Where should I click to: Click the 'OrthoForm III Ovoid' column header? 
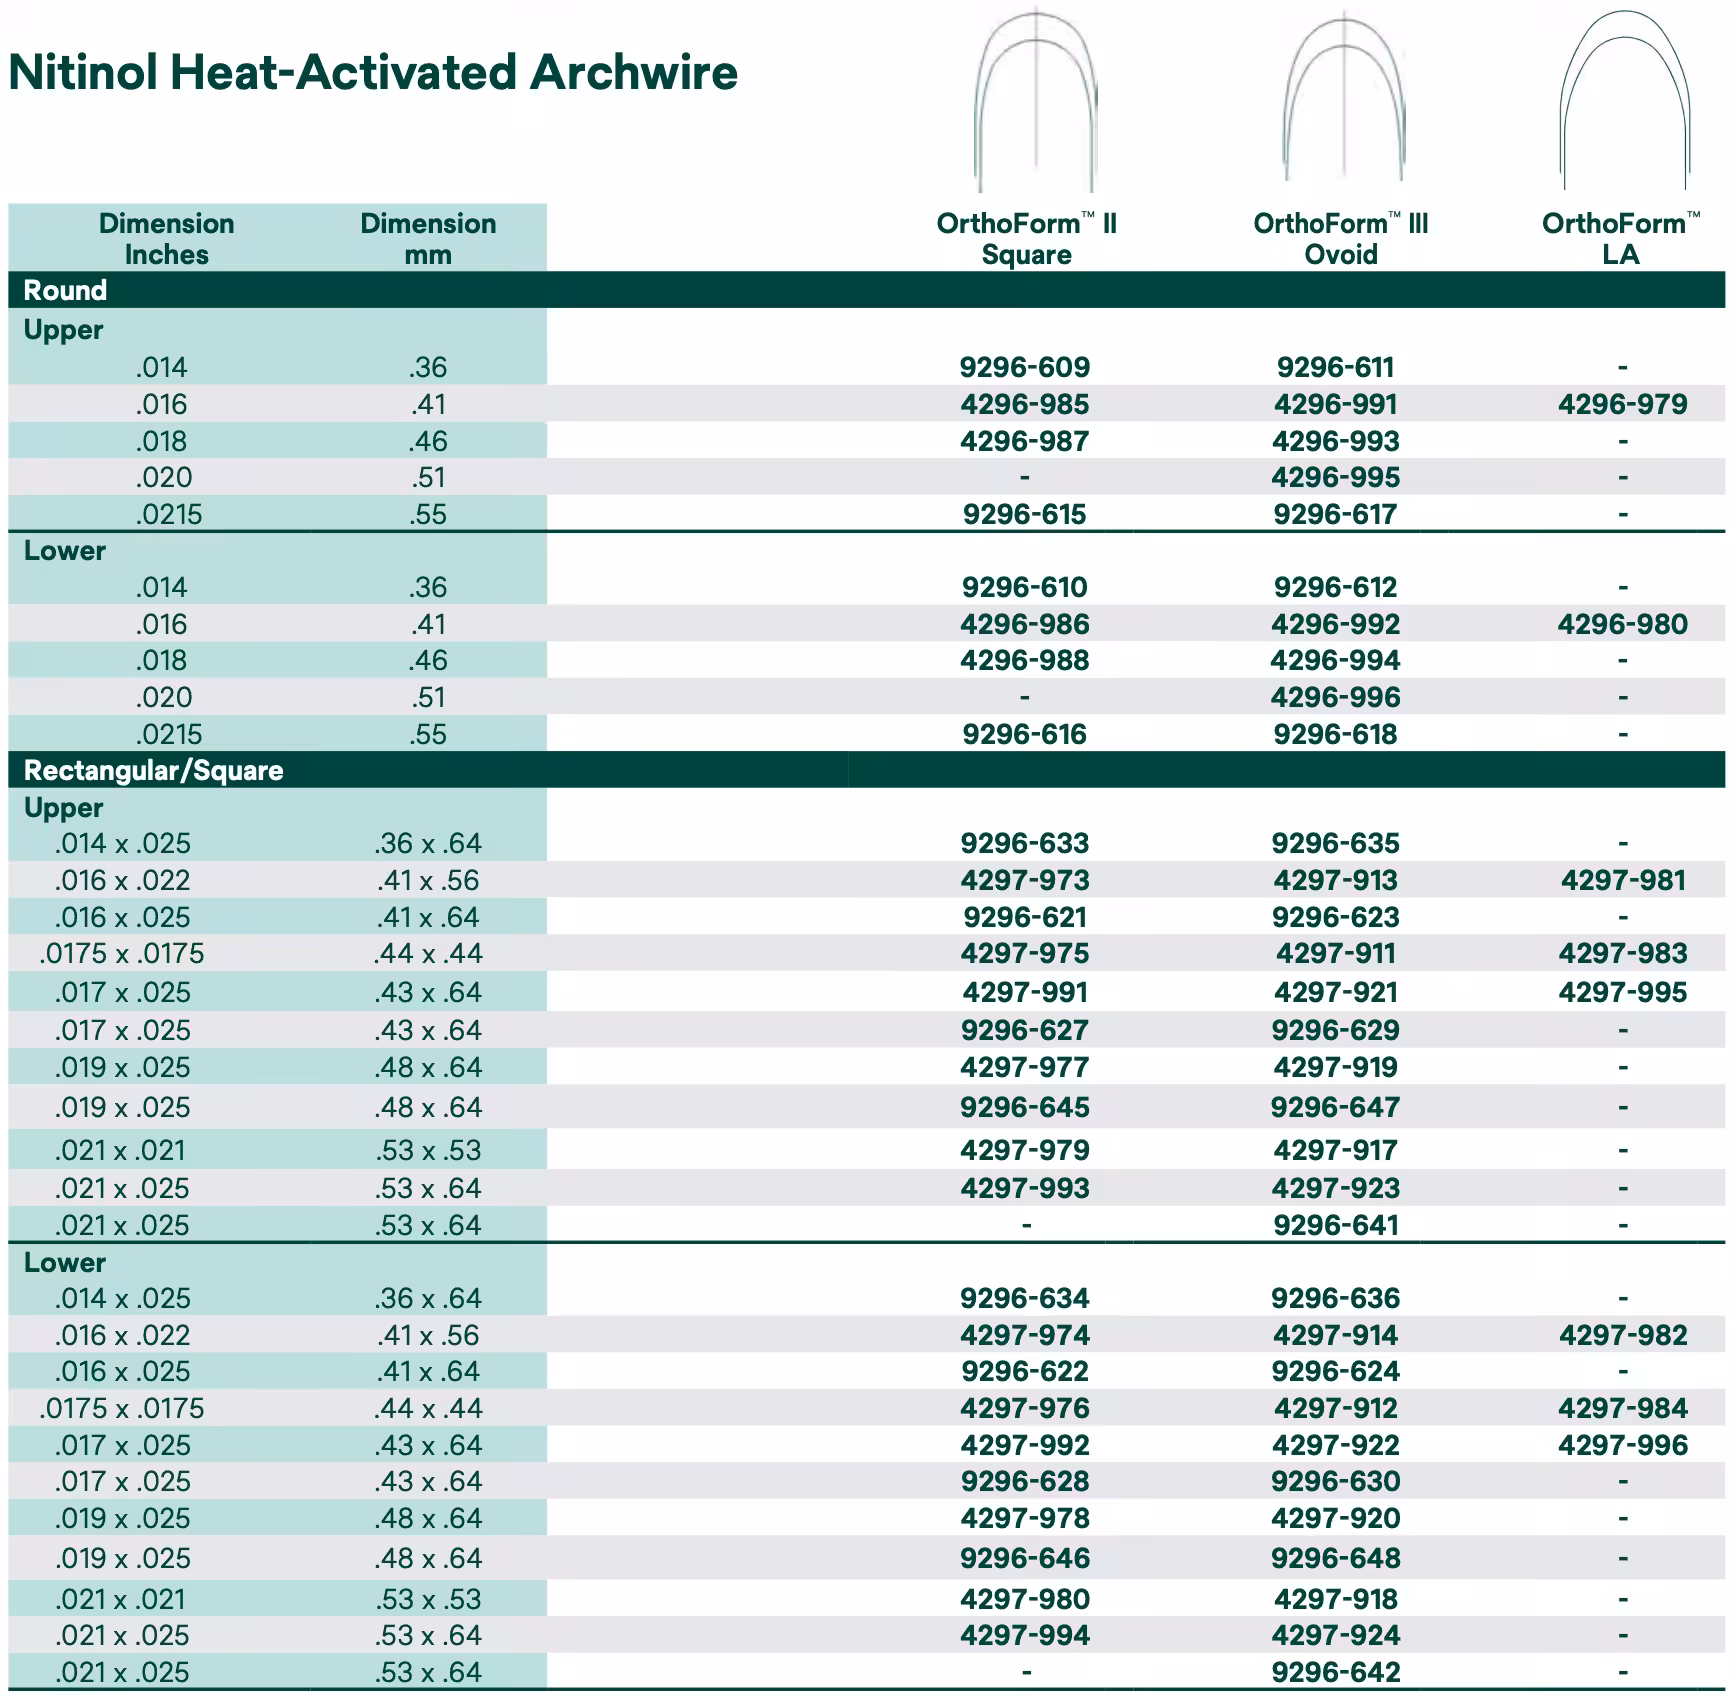coord(1341,238)
